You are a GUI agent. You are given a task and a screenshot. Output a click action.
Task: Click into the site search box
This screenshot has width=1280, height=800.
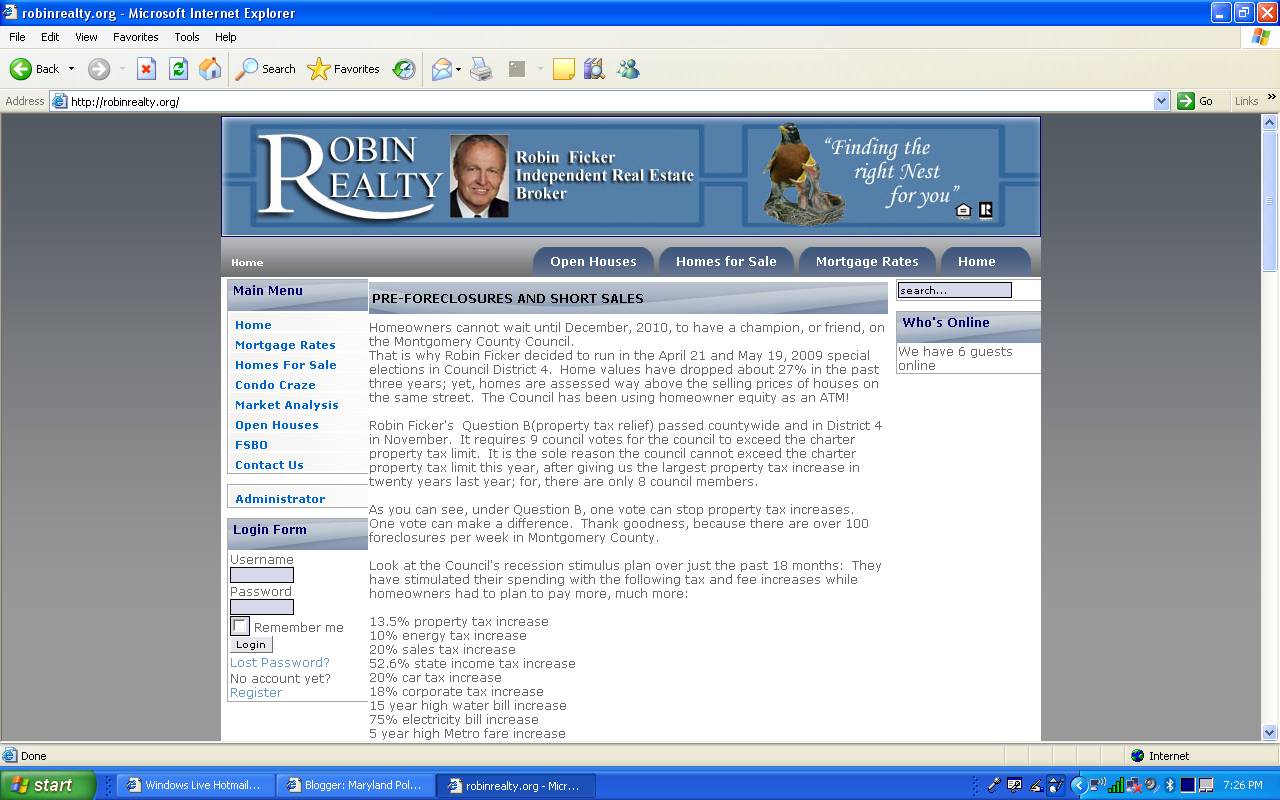pos(954,290)
